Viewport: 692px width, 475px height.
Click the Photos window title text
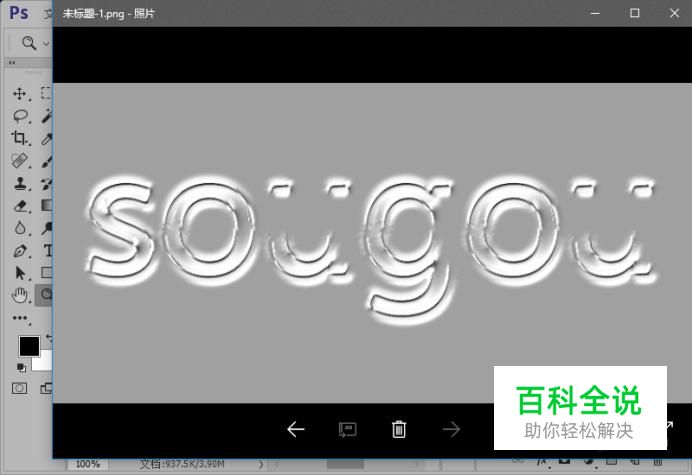109,13
